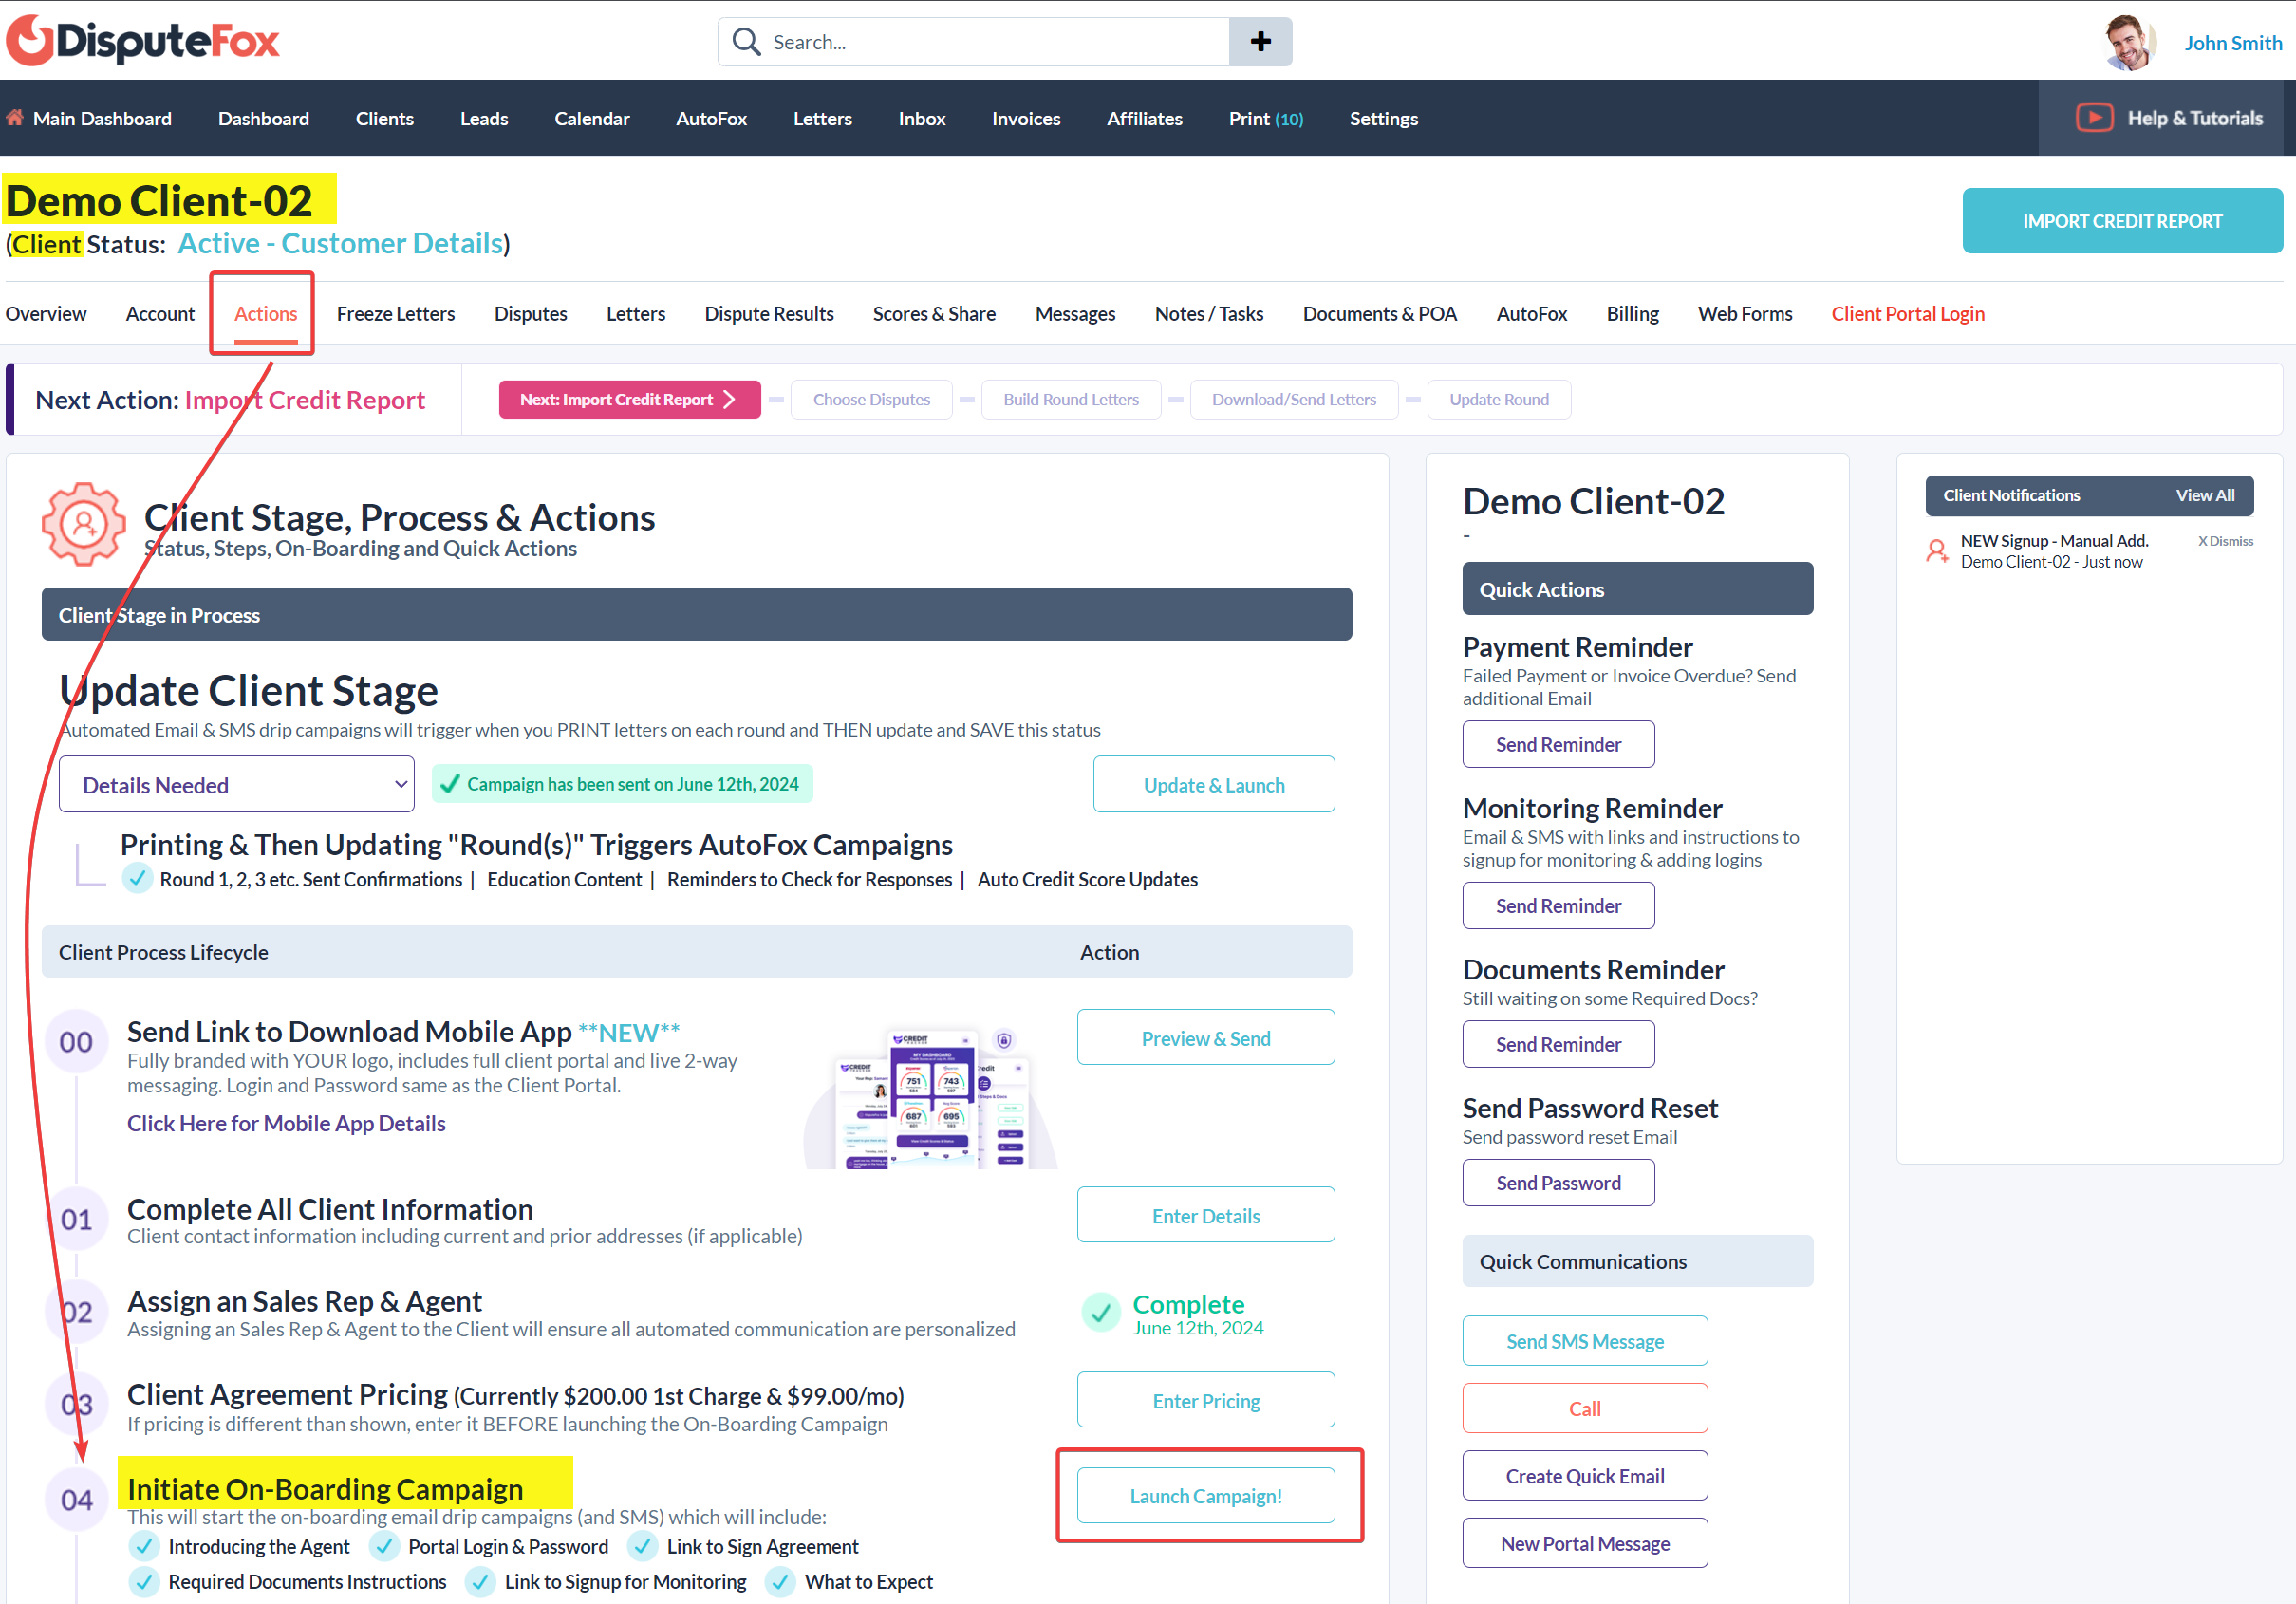This screenshot has width=2296, height=1604.
Task: Switch to the Disputes tab
Action: pos(530,314)
